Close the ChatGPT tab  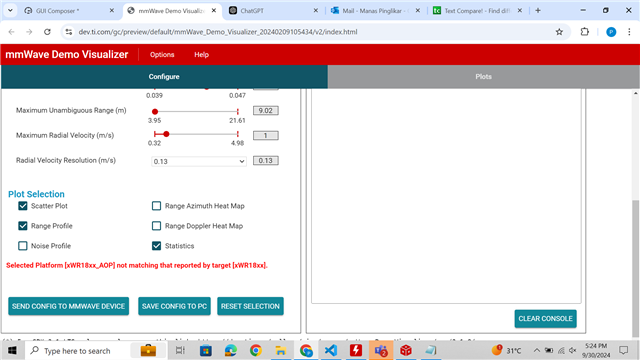pos(316,11)
